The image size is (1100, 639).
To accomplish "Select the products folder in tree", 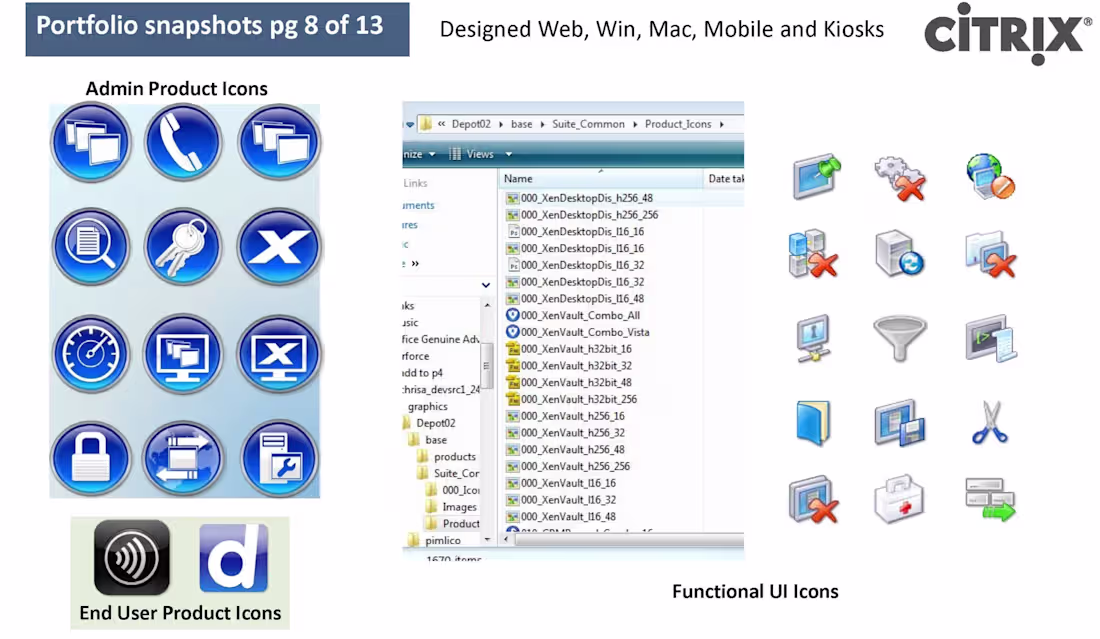I will click(447, 457).
